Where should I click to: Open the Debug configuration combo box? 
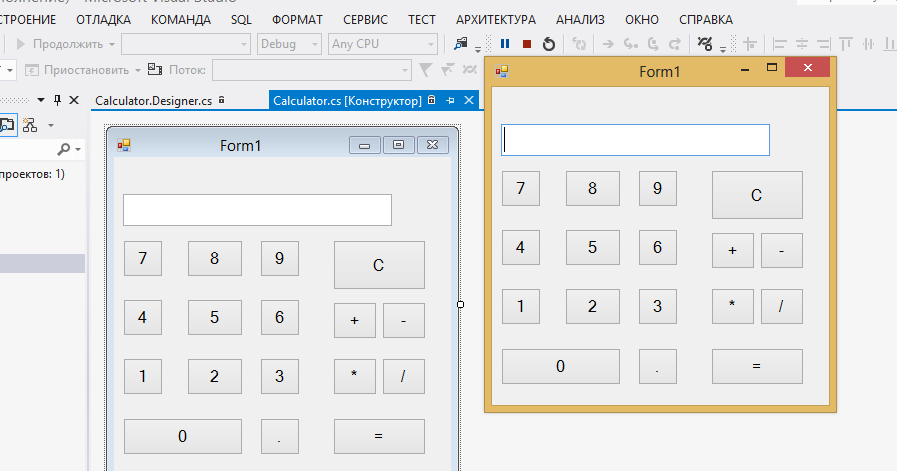click(x=288, y=44)
